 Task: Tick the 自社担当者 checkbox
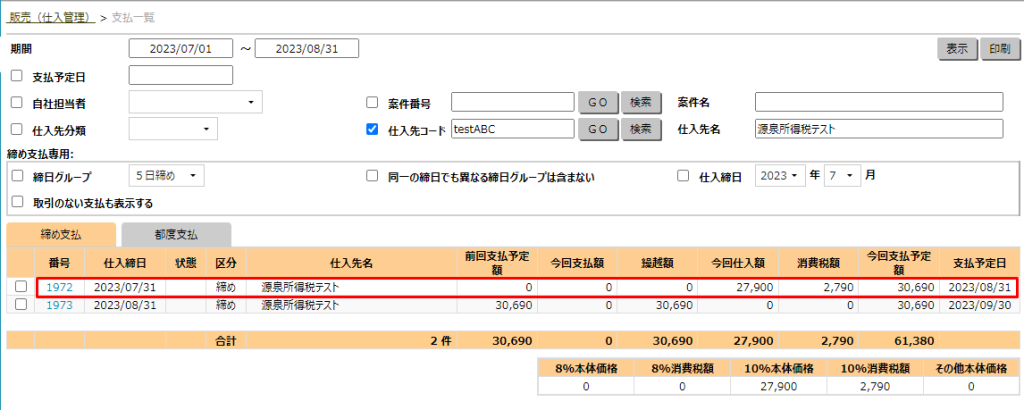pos(16,102)
